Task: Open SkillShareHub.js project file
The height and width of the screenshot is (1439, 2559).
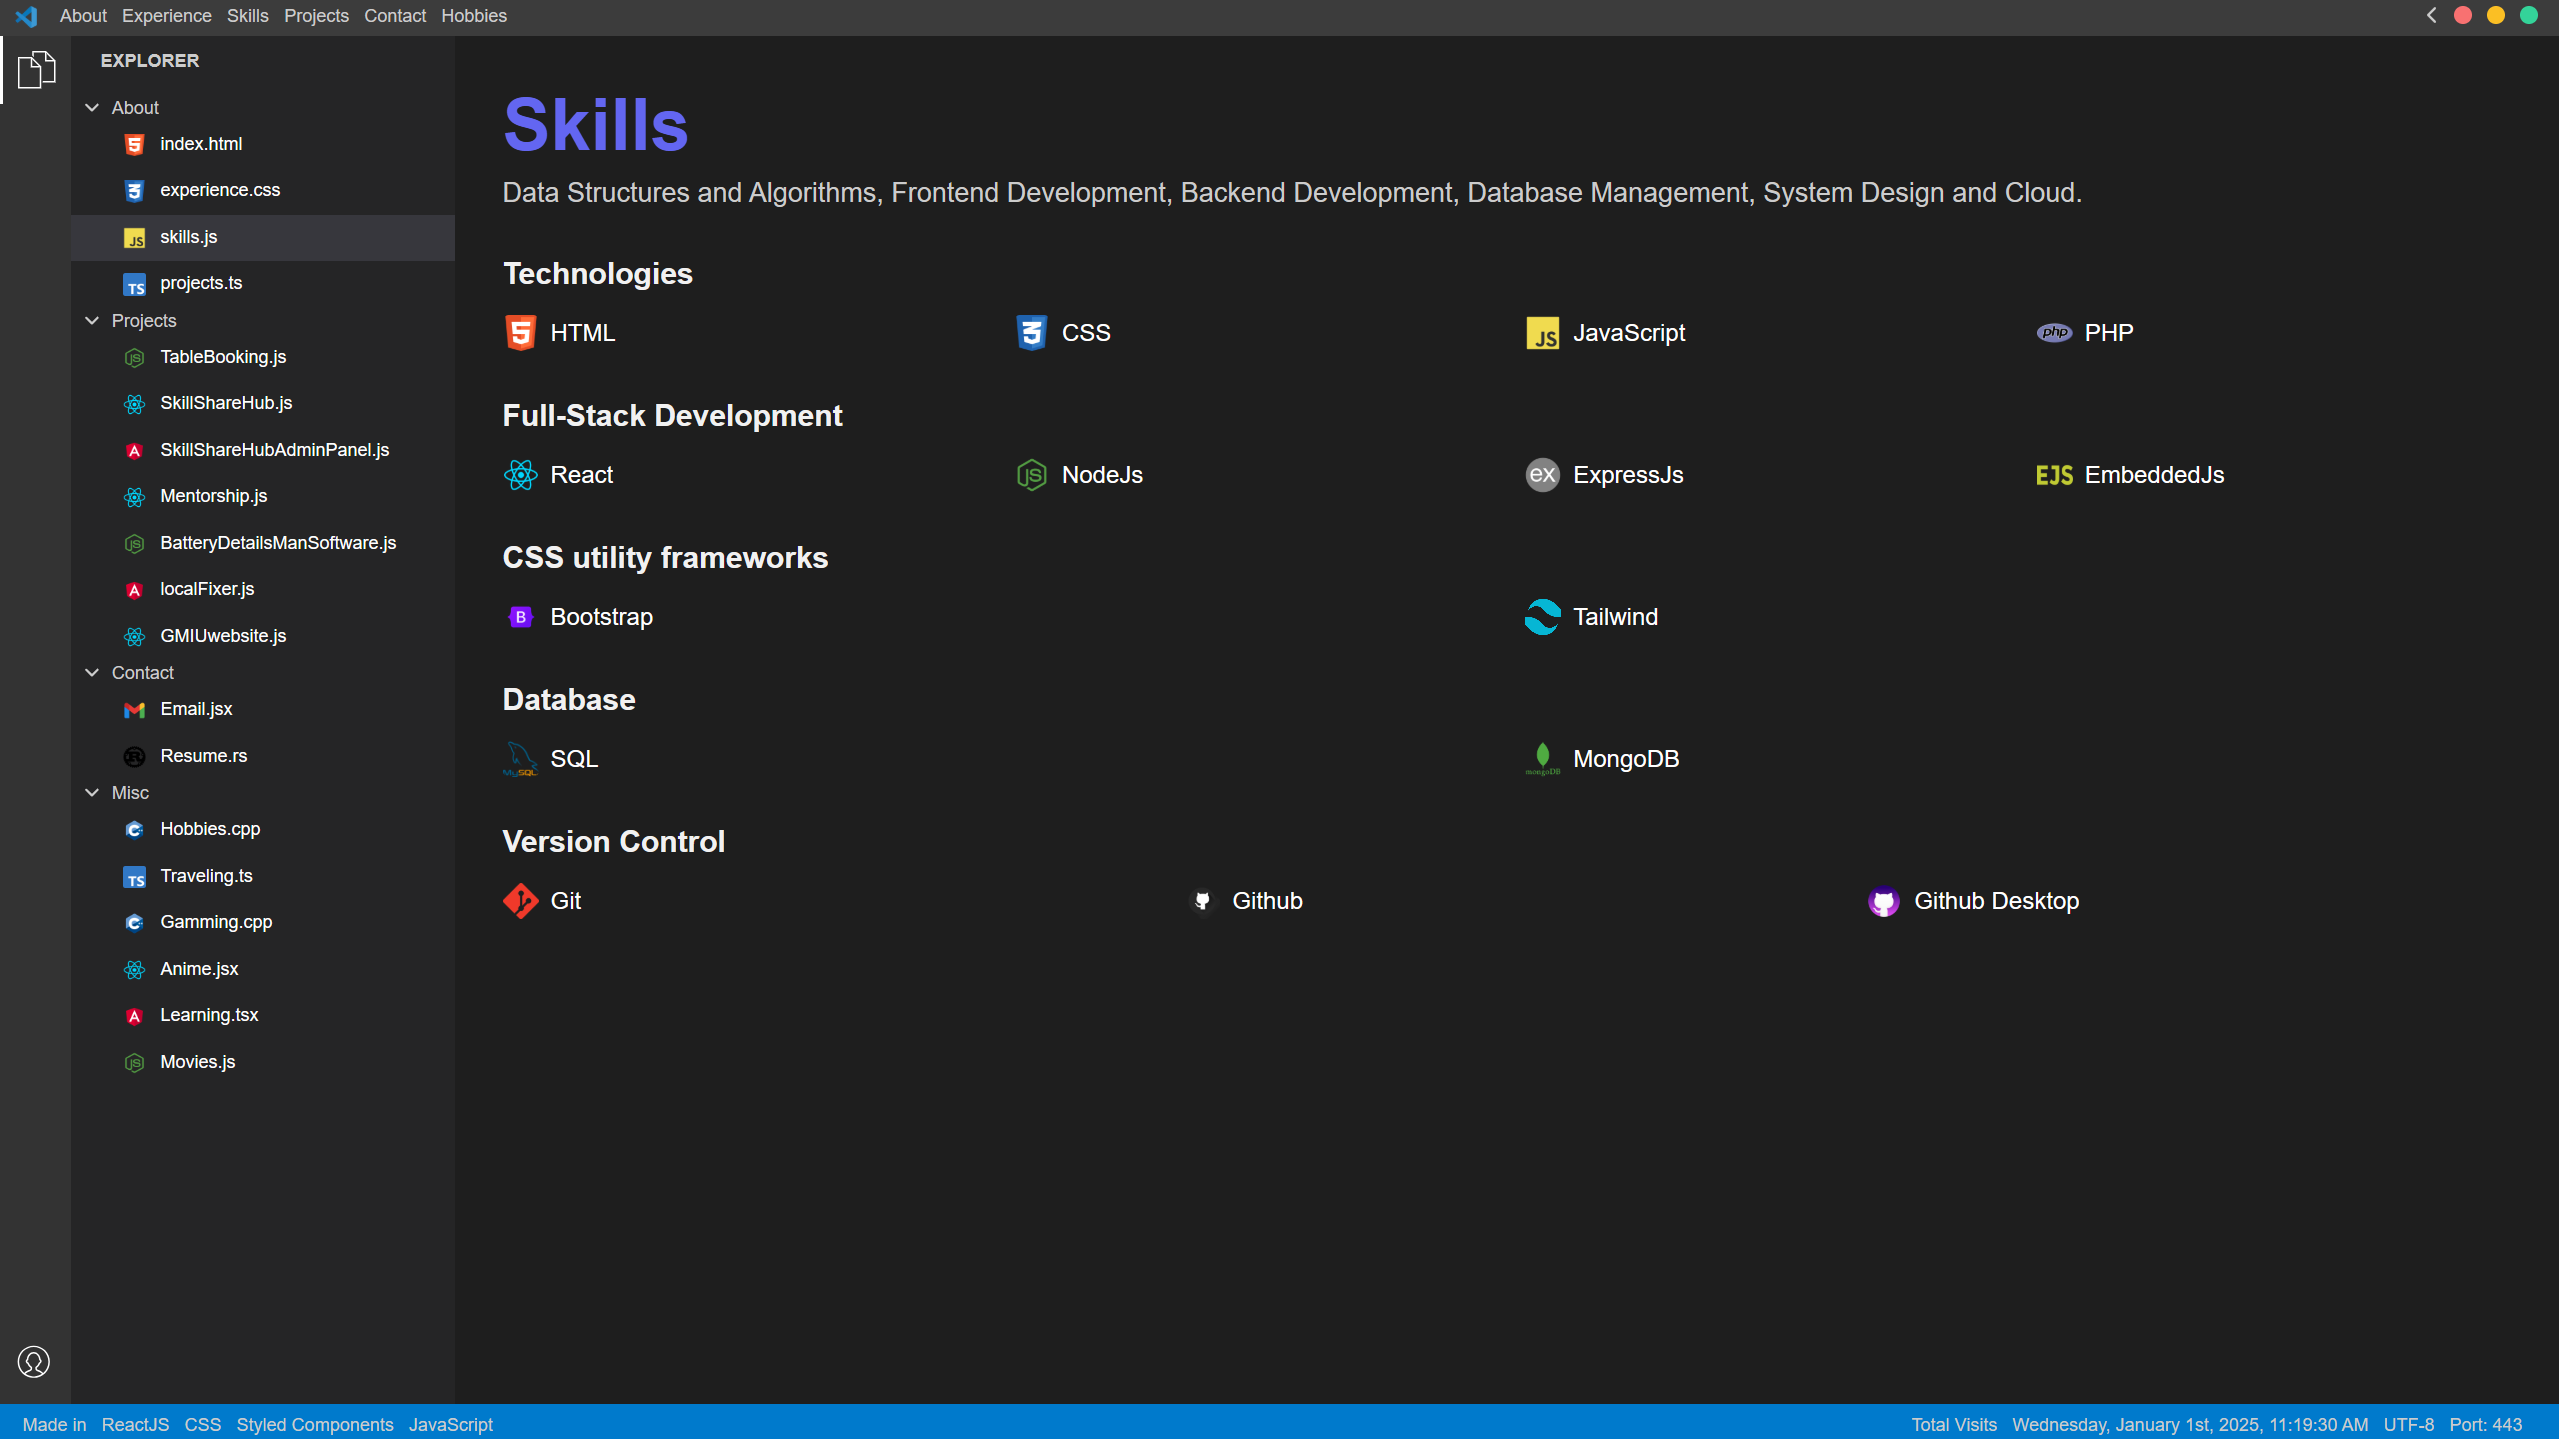Action: (263, 403)
